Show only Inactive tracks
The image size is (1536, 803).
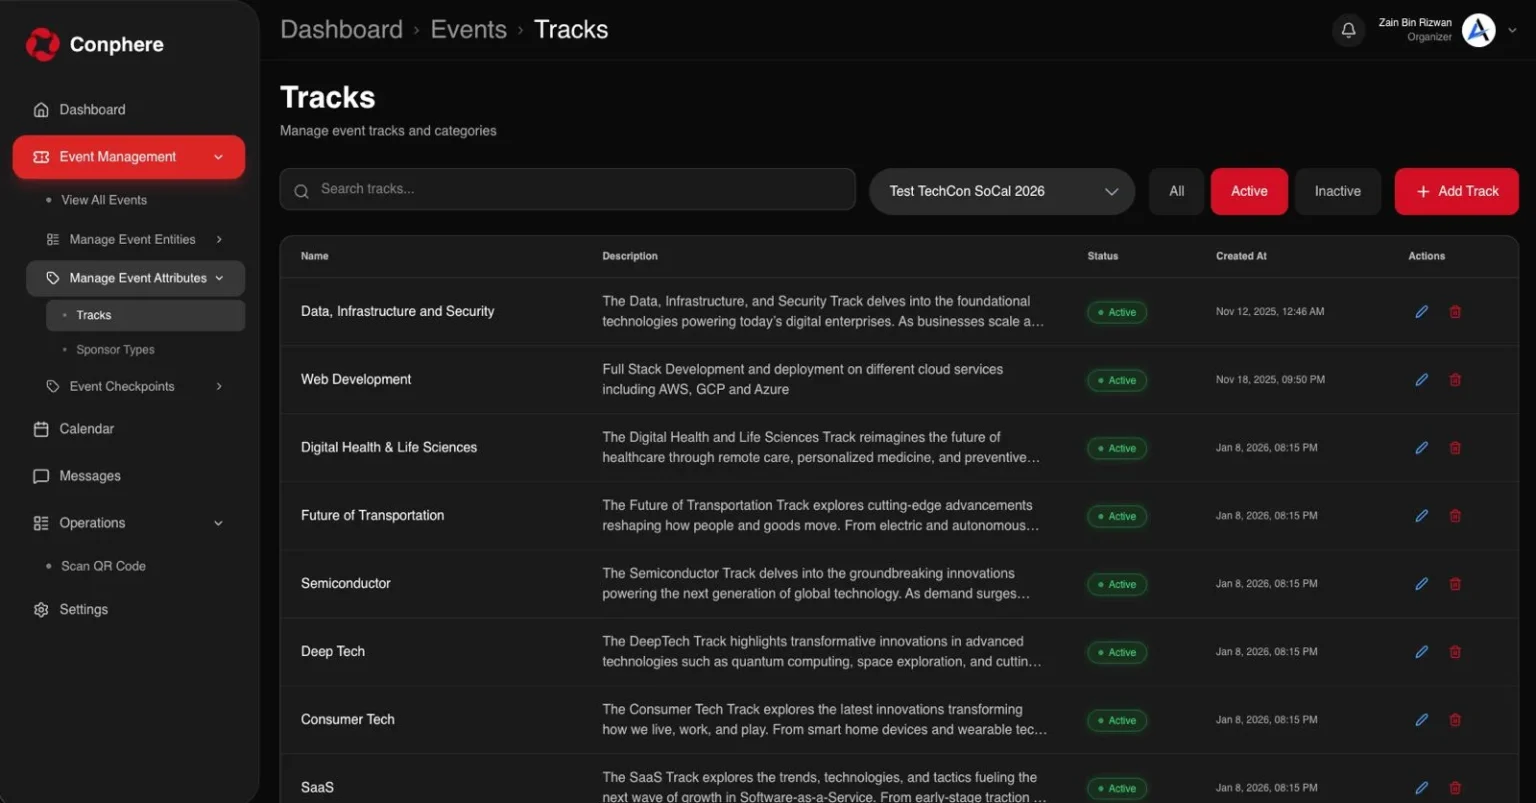point(1337,191)
